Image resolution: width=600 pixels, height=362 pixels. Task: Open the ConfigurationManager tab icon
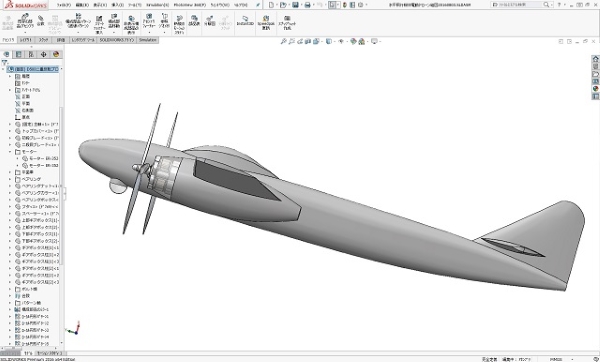click(x=31, y=54)
